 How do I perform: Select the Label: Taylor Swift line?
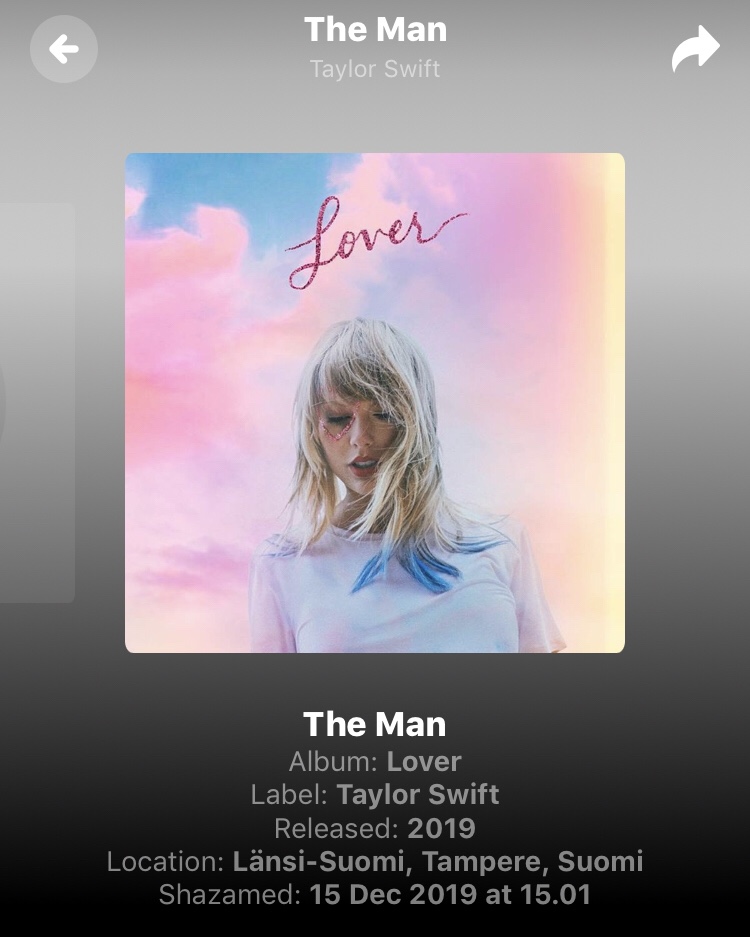375,795
